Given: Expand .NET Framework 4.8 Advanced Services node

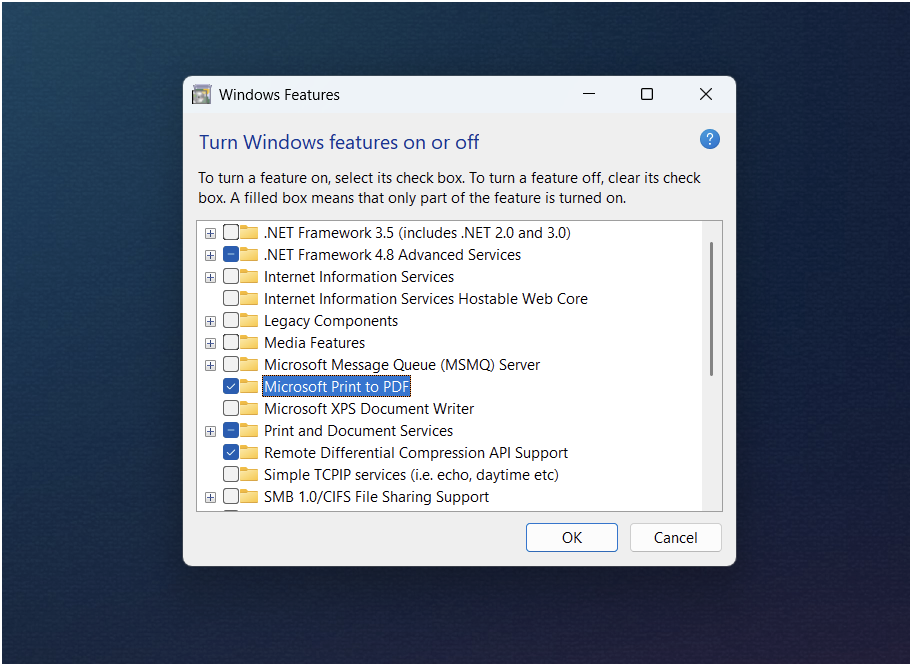Looking at the screenshot, I should tap(211, 255).
